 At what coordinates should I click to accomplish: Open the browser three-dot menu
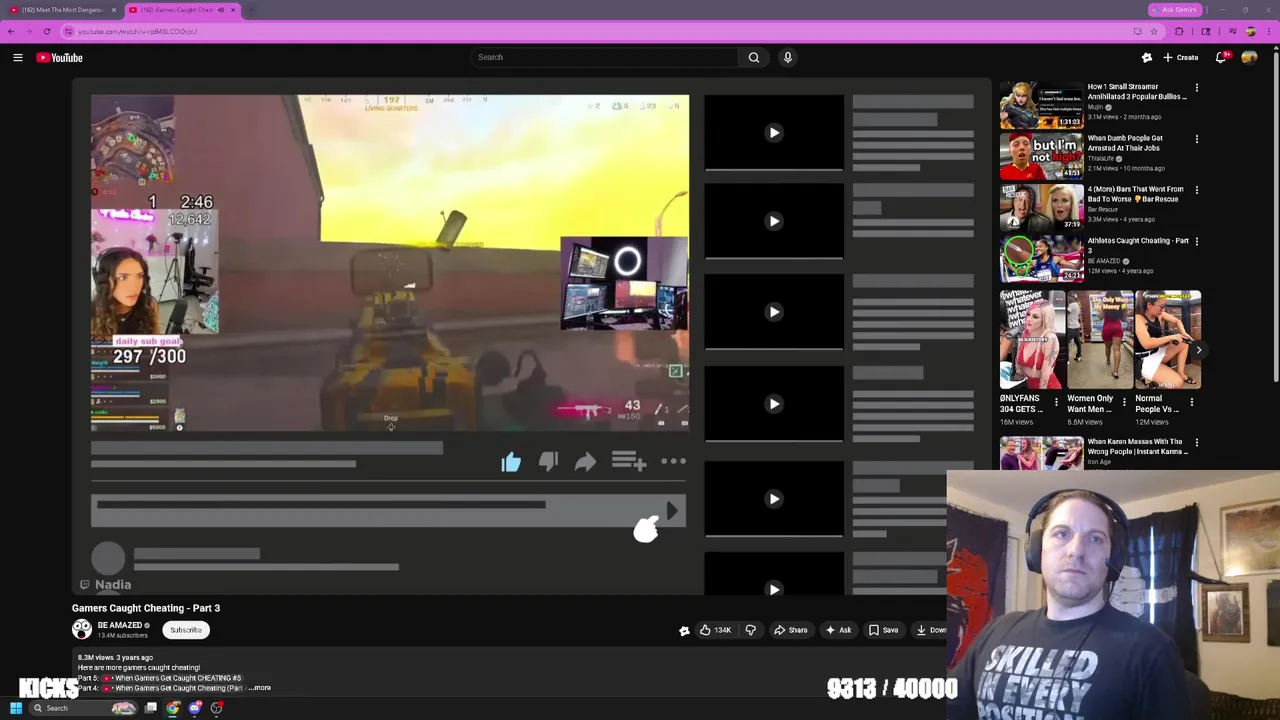1270,31
